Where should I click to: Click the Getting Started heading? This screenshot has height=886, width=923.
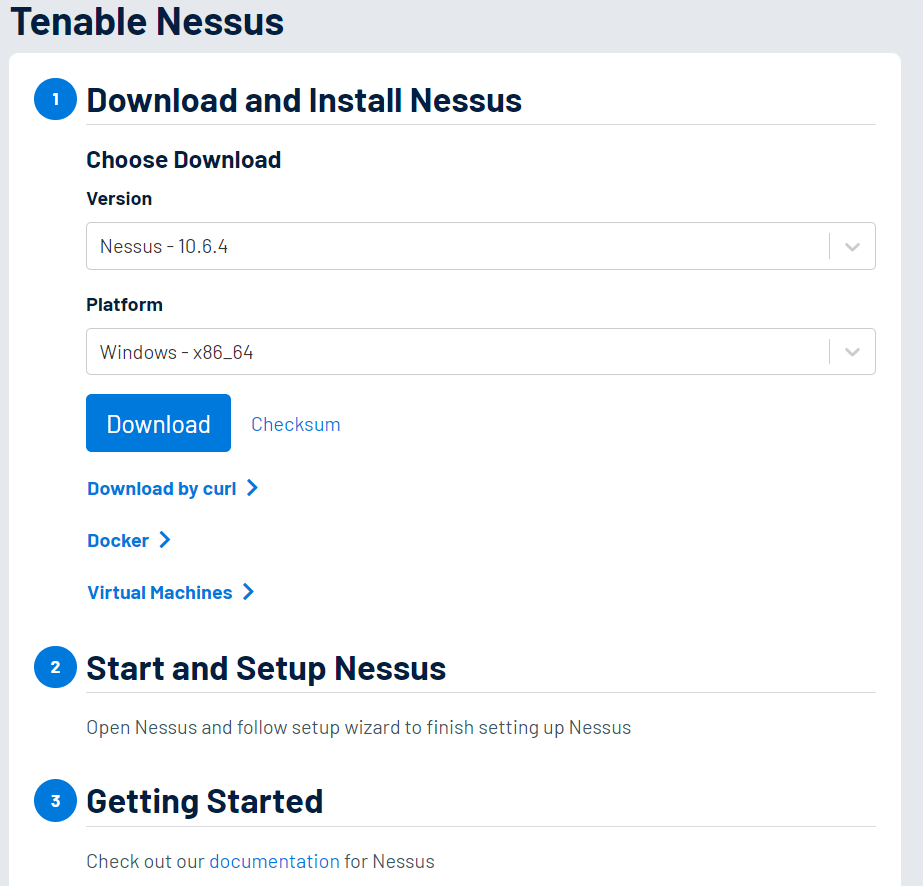click(205, 802)
